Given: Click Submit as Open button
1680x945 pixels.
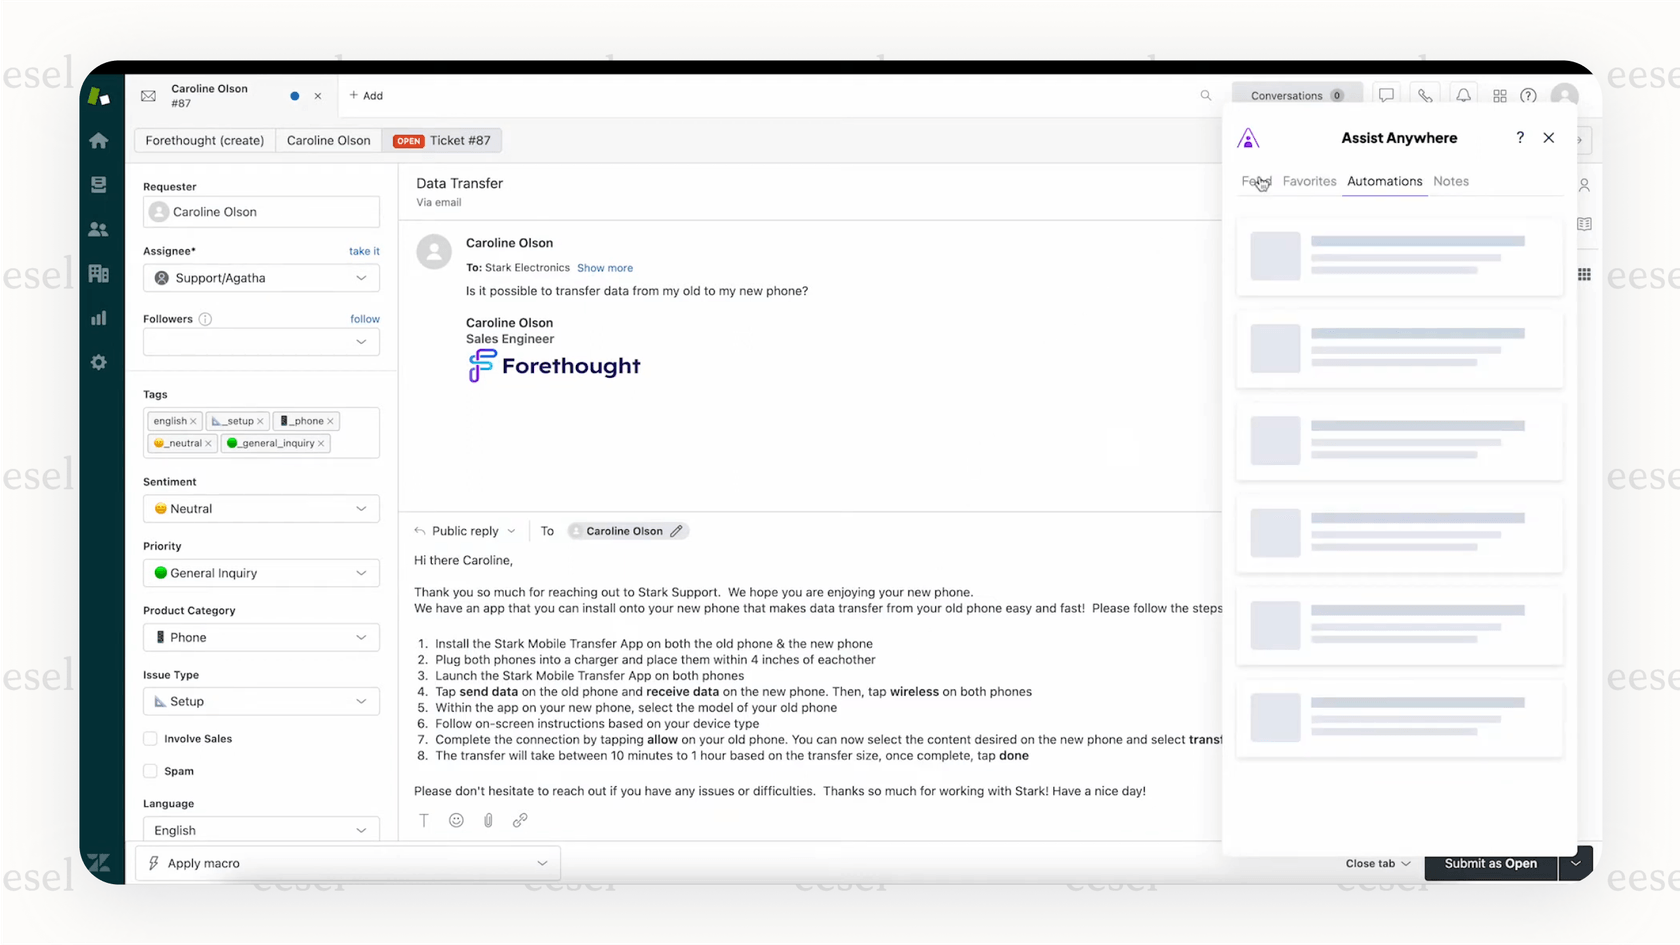Looking at the screenshot, I should pyautogui.click(x=1490, y=863).
